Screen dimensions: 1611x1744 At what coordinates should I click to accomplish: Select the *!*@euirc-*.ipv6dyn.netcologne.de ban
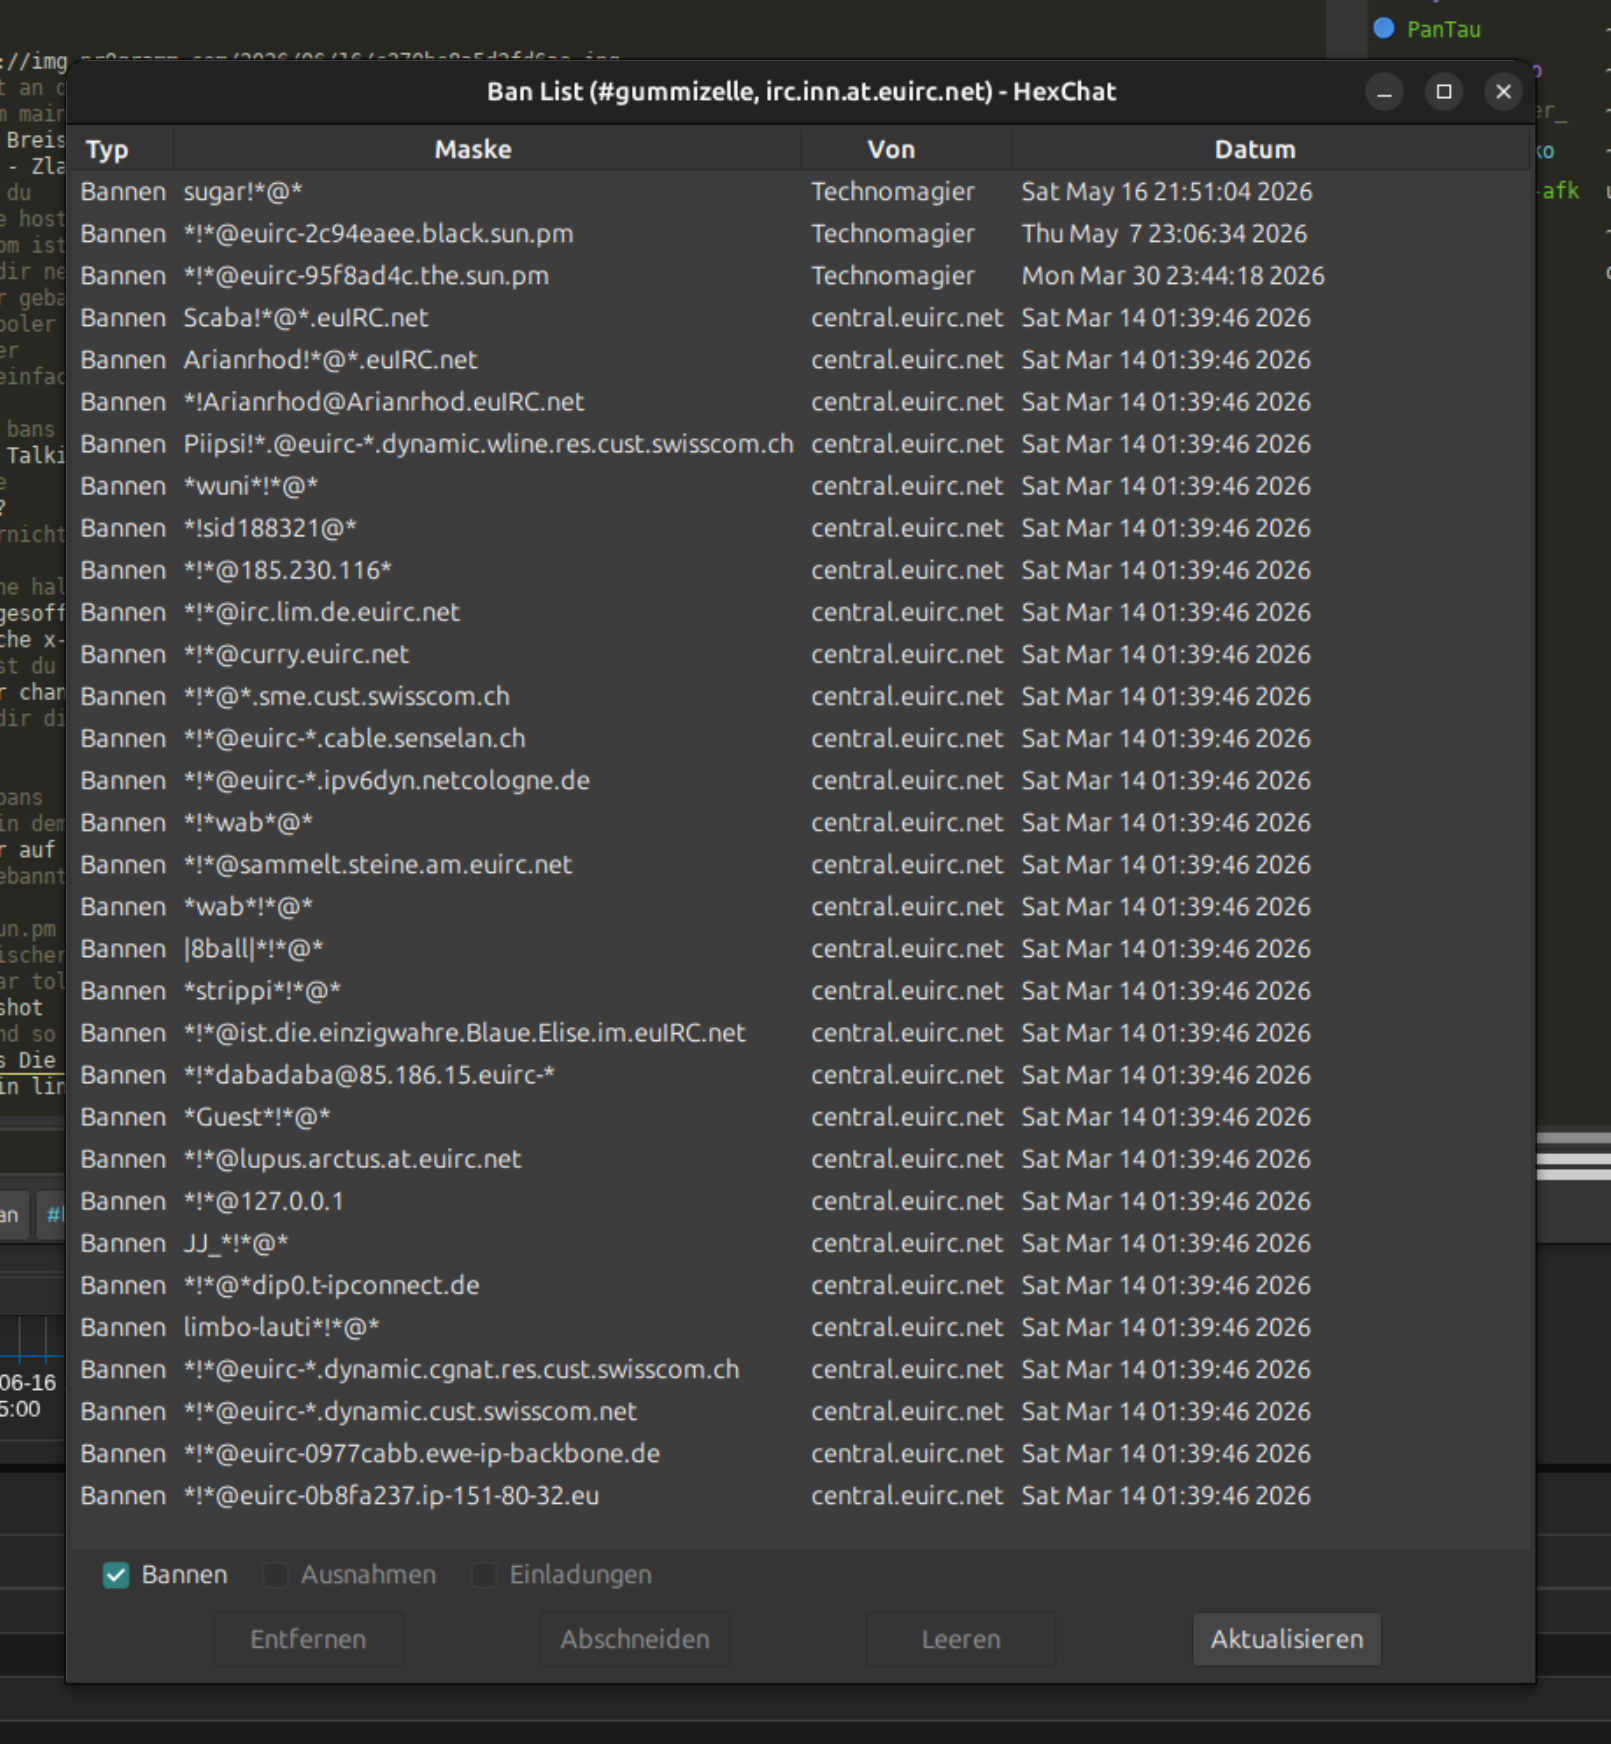pyautogui.click(x=386, y=780)
